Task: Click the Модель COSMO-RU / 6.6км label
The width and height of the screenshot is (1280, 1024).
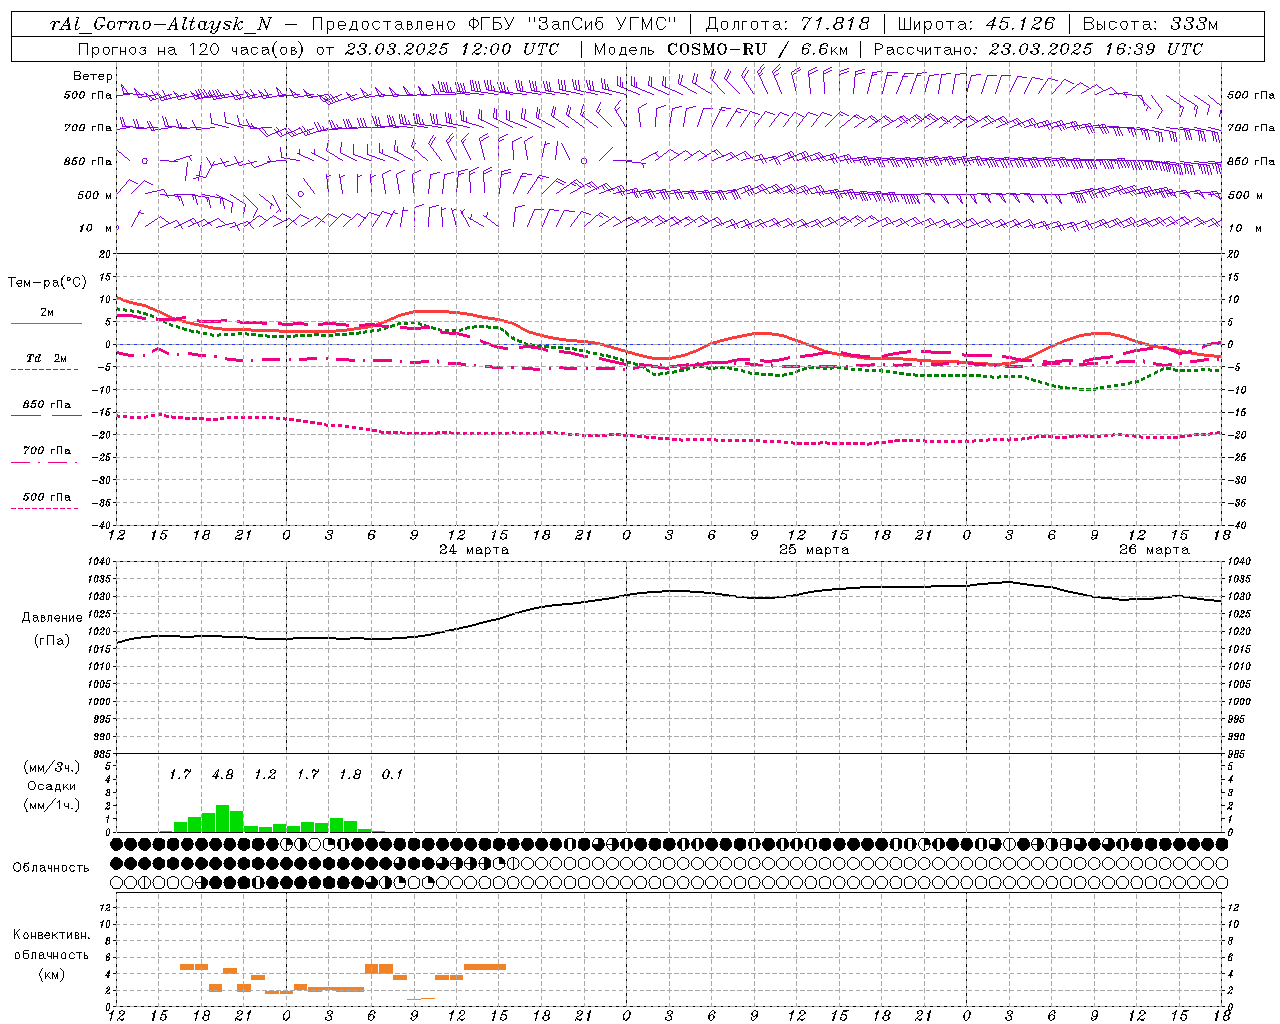Action: 721,49
